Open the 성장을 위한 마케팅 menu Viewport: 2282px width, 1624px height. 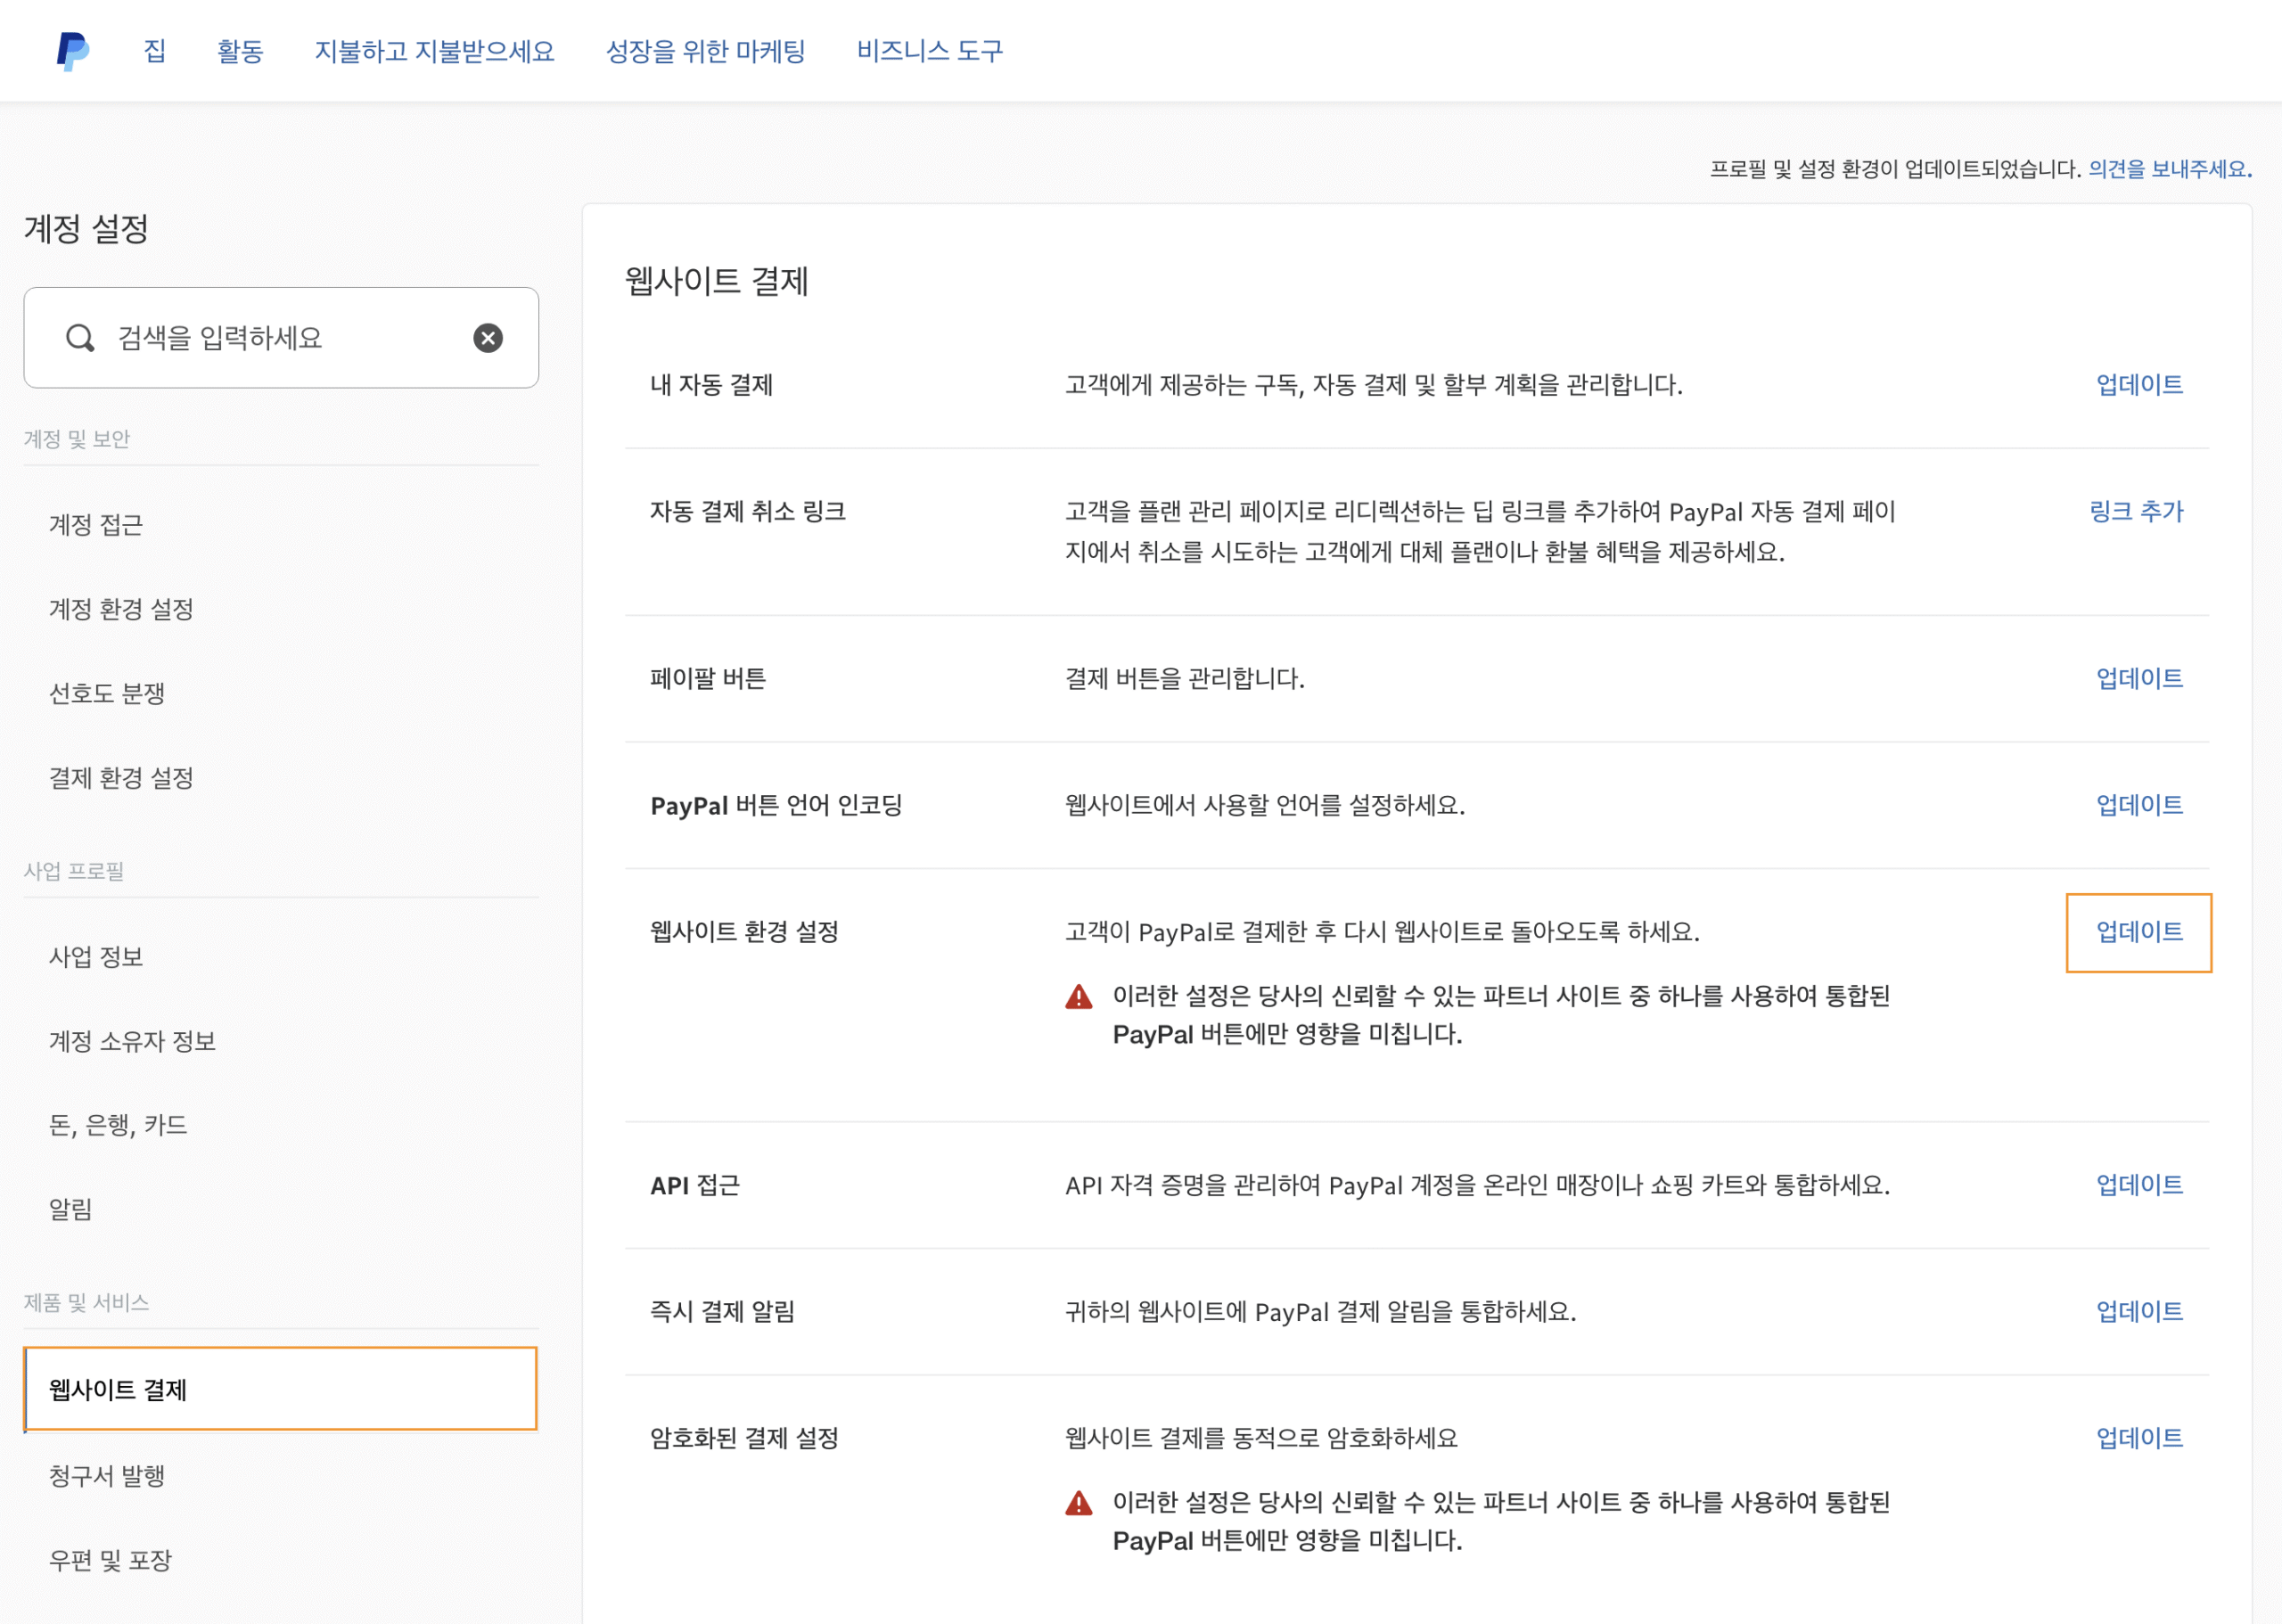pos(706,51)
